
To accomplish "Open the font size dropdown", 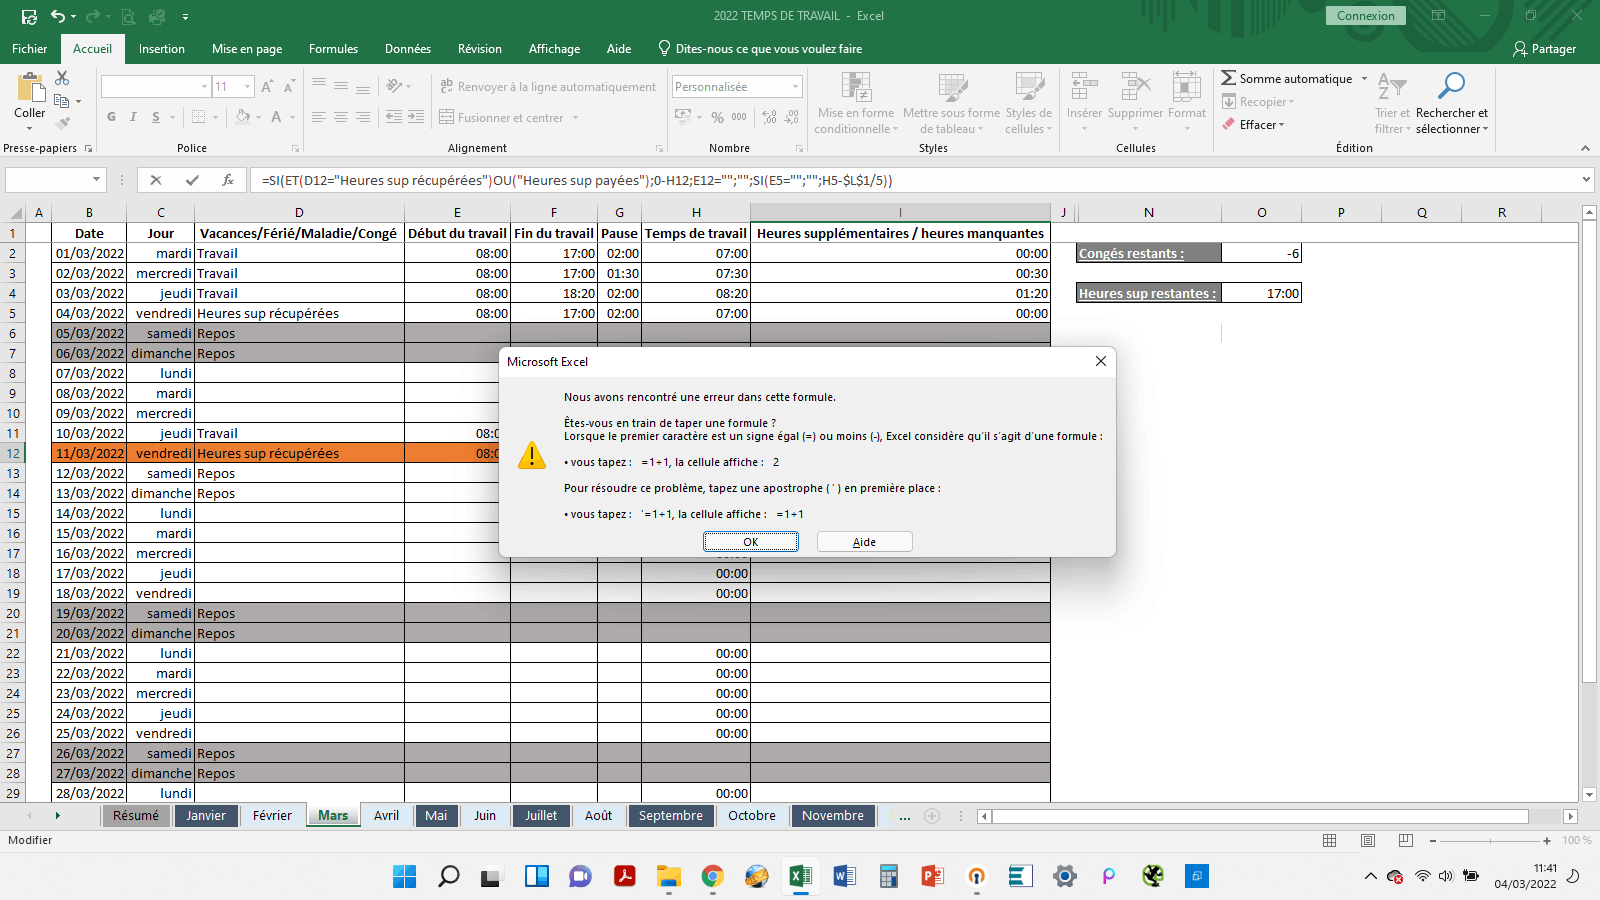I will pyautogui.click(x=247, y=87).
